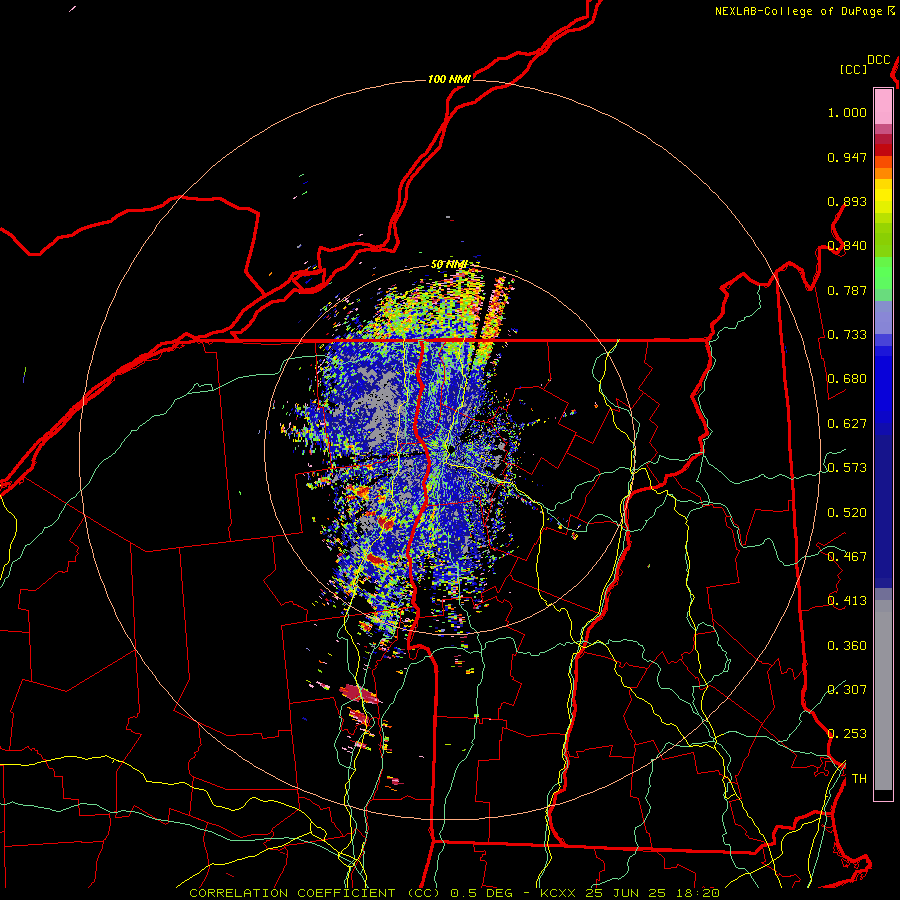
Task: Click the 0.520 legend value
Action: pos(847,513)
